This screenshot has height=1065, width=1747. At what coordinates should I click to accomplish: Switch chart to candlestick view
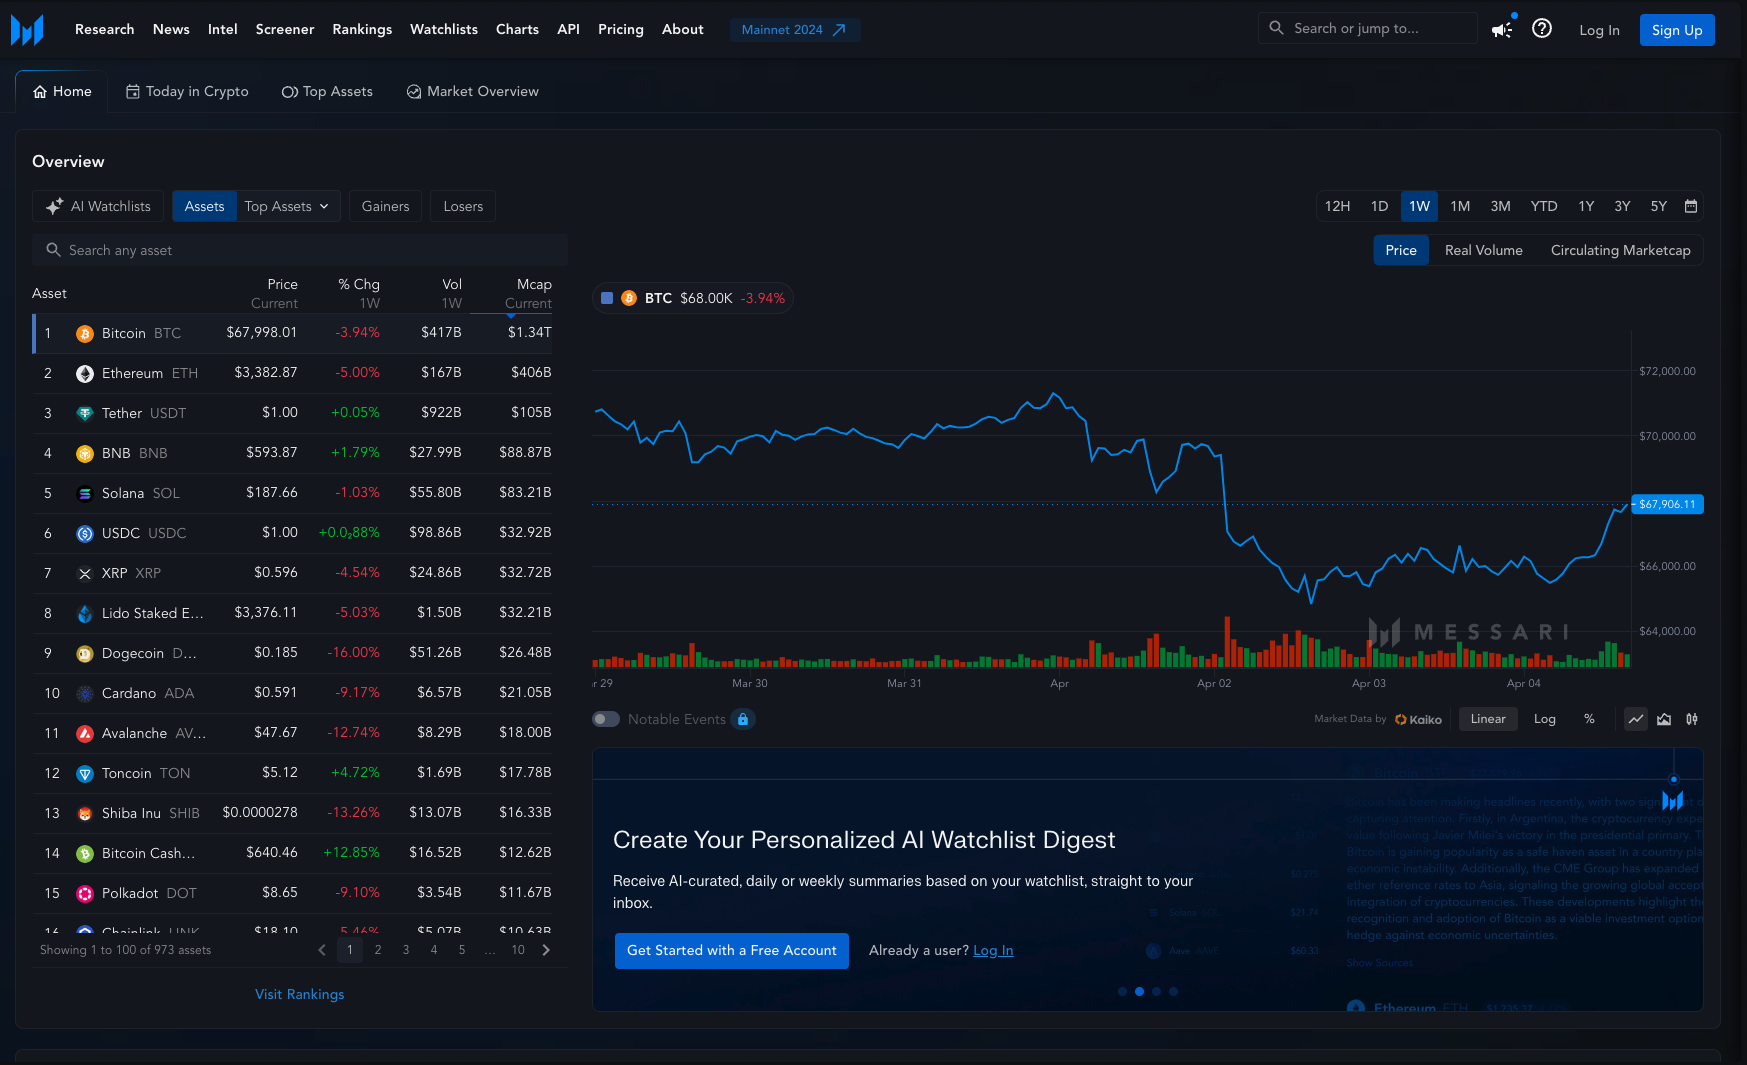1693,719
